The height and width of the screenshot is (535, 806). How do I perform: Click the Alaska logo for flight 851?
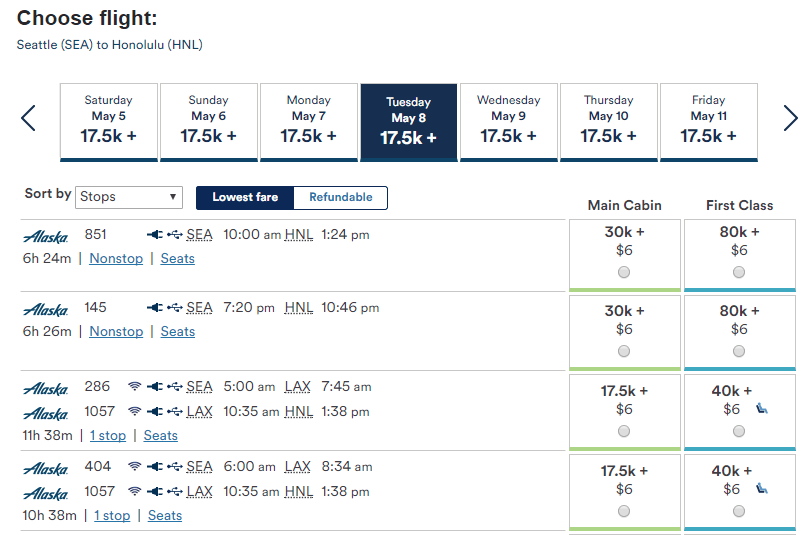click(x=45, y=237)
